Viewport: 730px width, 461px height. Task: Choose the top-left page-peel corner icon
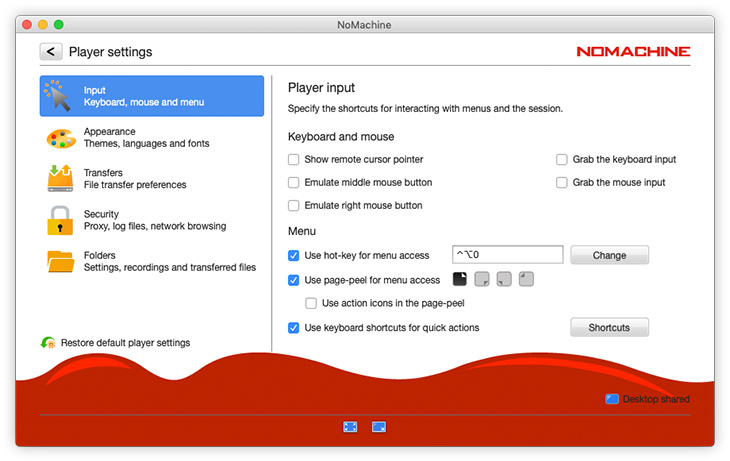tap(526, 280)
